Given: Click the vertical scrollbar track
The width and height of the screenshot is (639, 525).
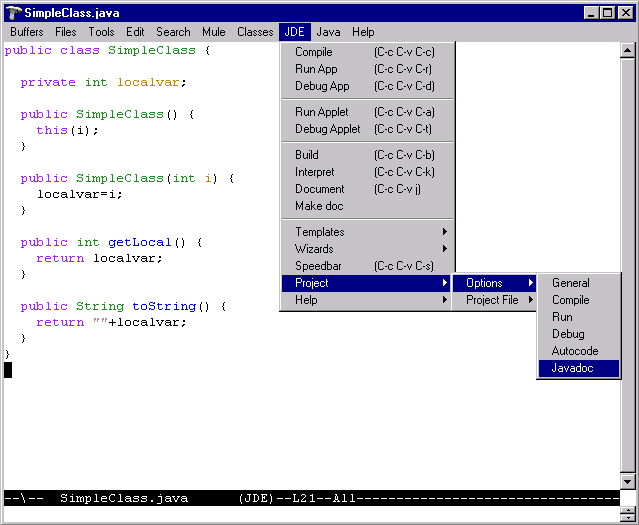Looking at the screenshot, I should (628, 266).
